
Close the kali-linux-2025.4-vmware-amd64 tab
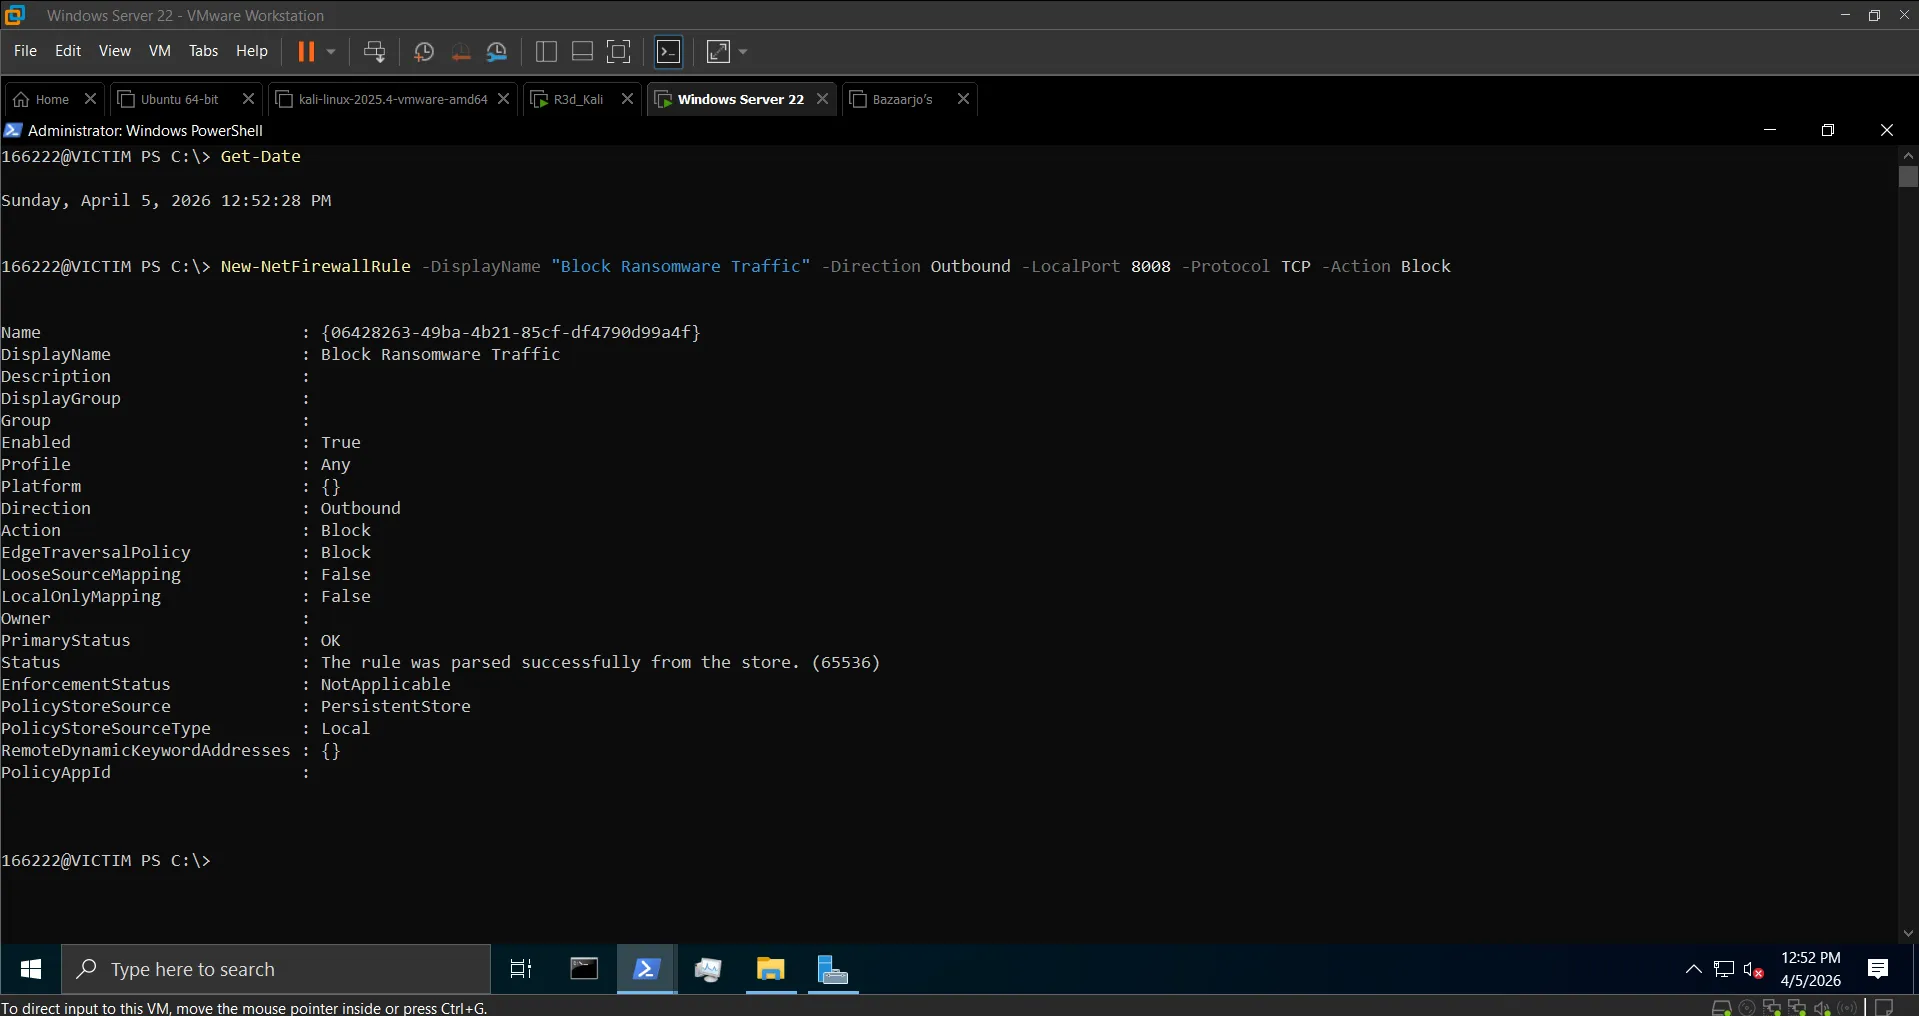click(x=504, y=99)
